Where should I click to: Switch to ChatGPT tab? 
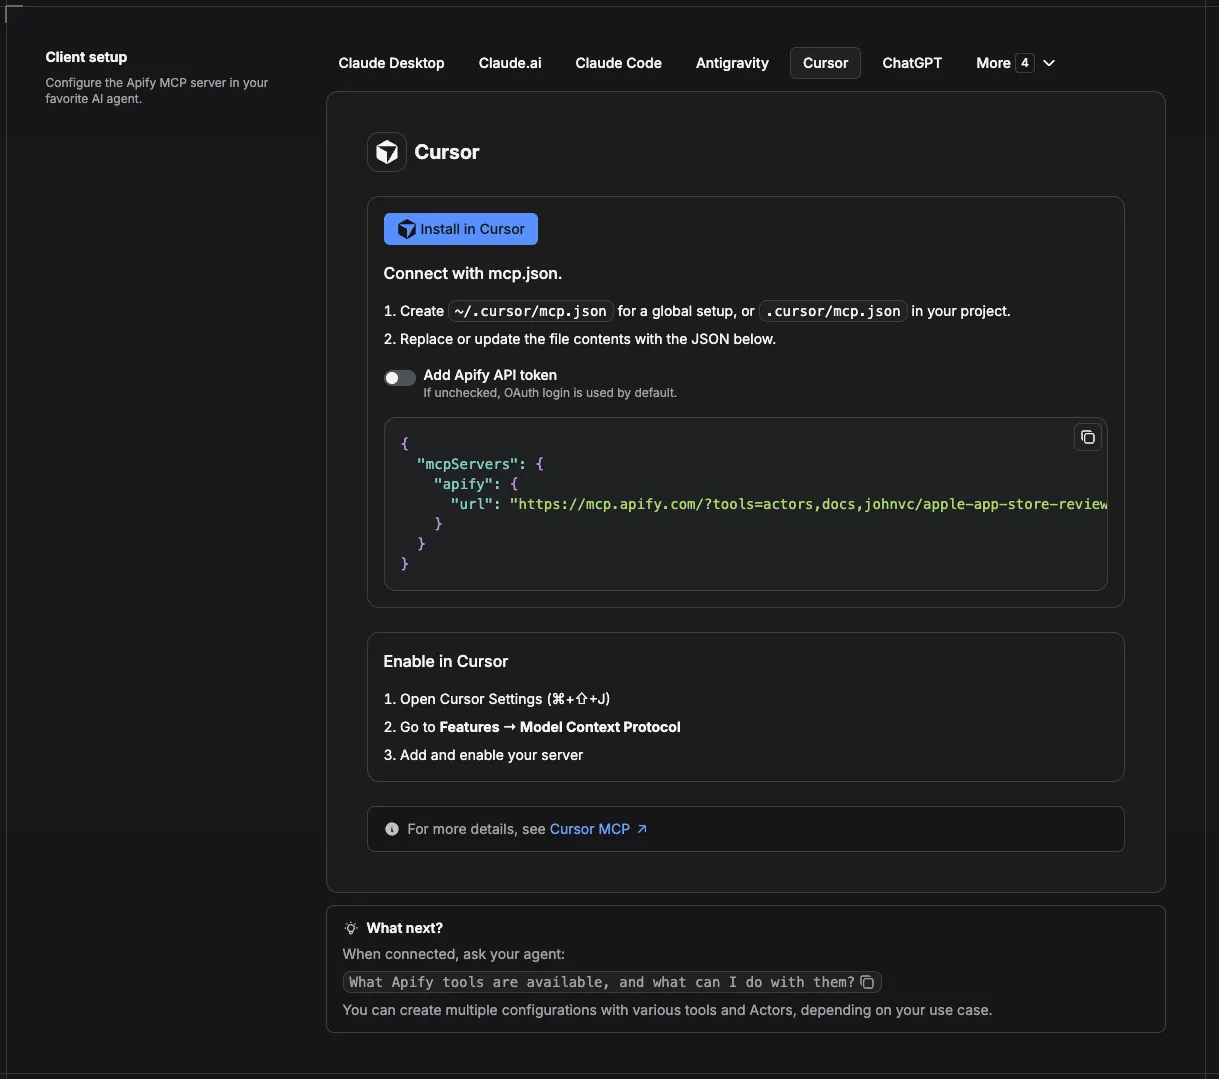tap(912, 63)
